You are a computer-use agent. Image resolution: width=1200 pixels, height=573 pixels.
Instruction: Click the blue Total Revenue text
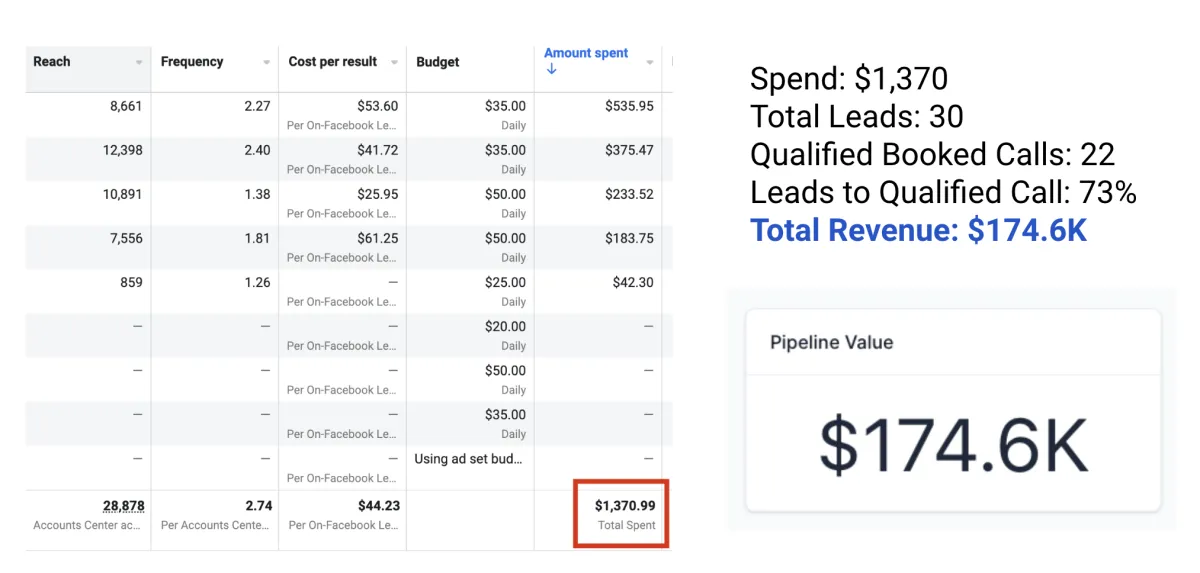point(918,231)
